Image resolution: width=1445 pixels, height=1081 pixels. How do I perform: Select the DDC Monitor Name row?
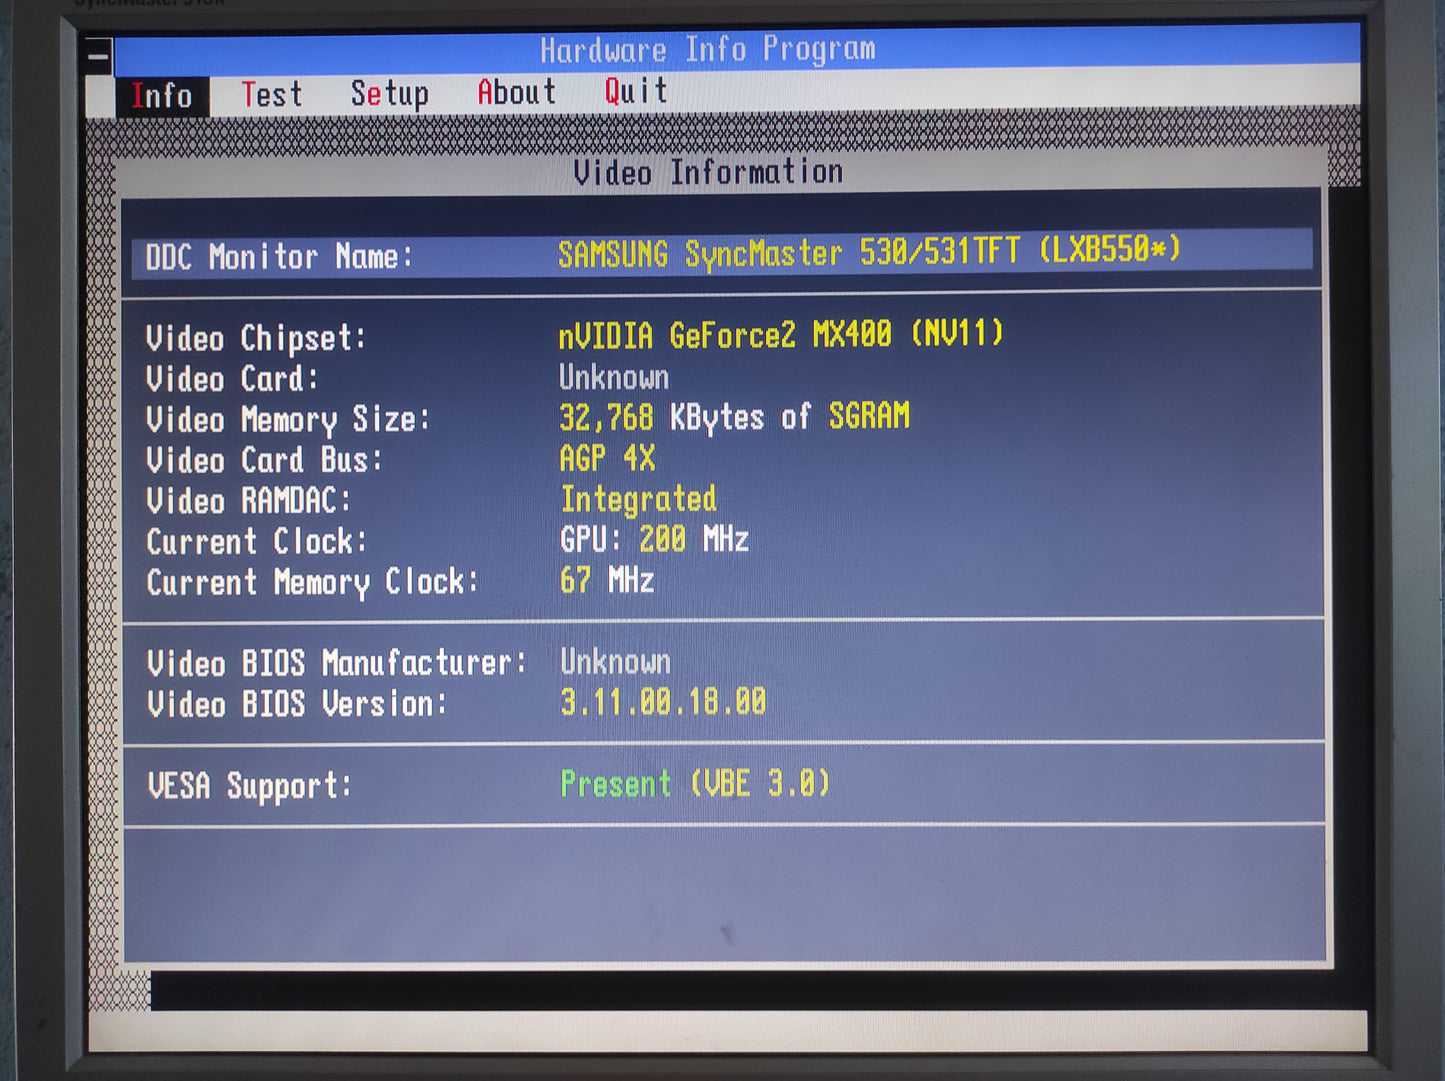coord(722,253)
